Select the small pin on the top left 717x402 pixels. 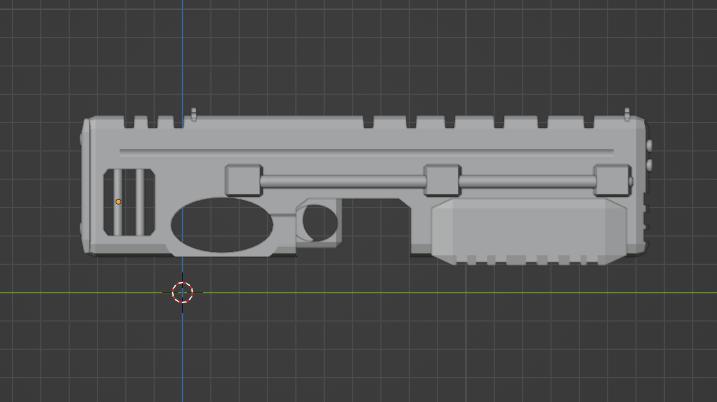pyautogui.click(x=193, y=114)
